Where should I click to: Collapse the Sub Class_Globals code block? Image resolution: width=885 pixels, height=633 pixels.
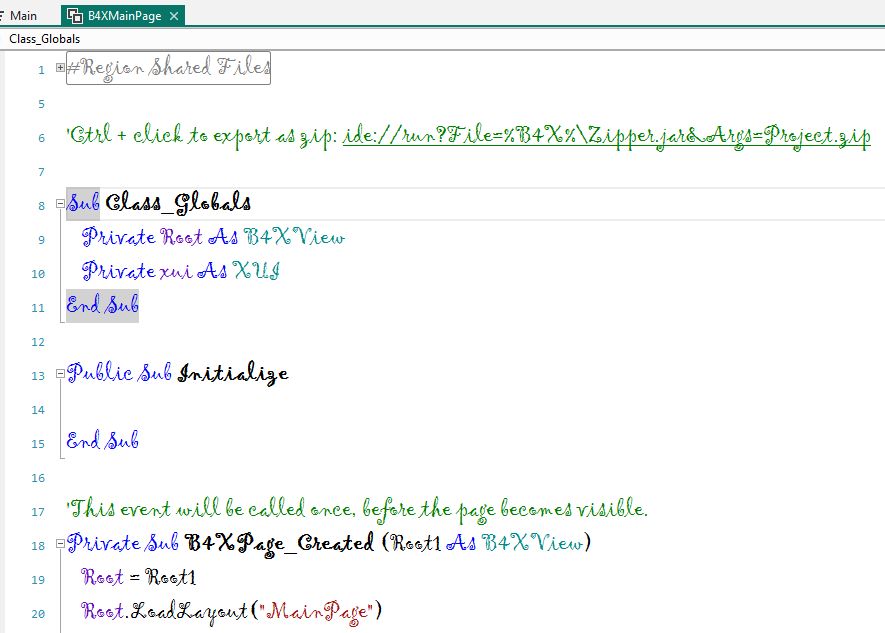(58, 202)
